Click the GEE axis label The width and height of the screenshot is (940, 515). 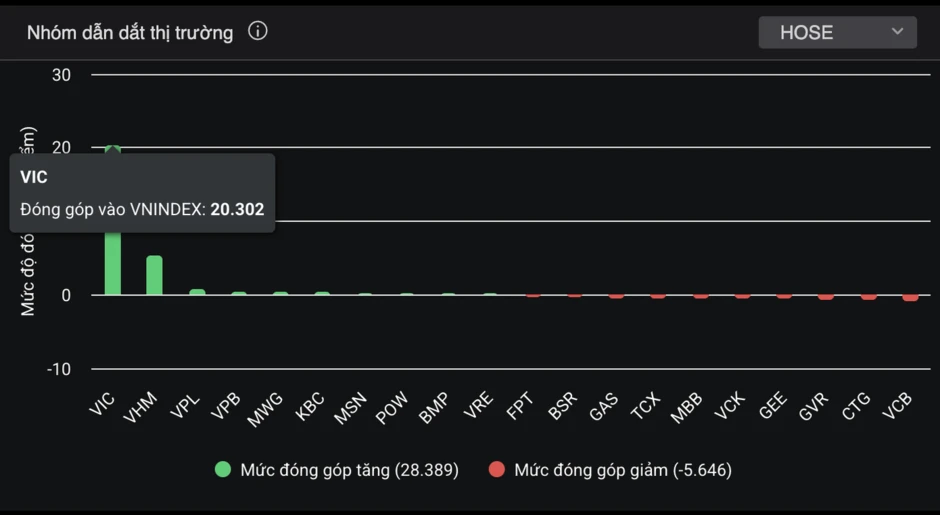pos(772,406)
